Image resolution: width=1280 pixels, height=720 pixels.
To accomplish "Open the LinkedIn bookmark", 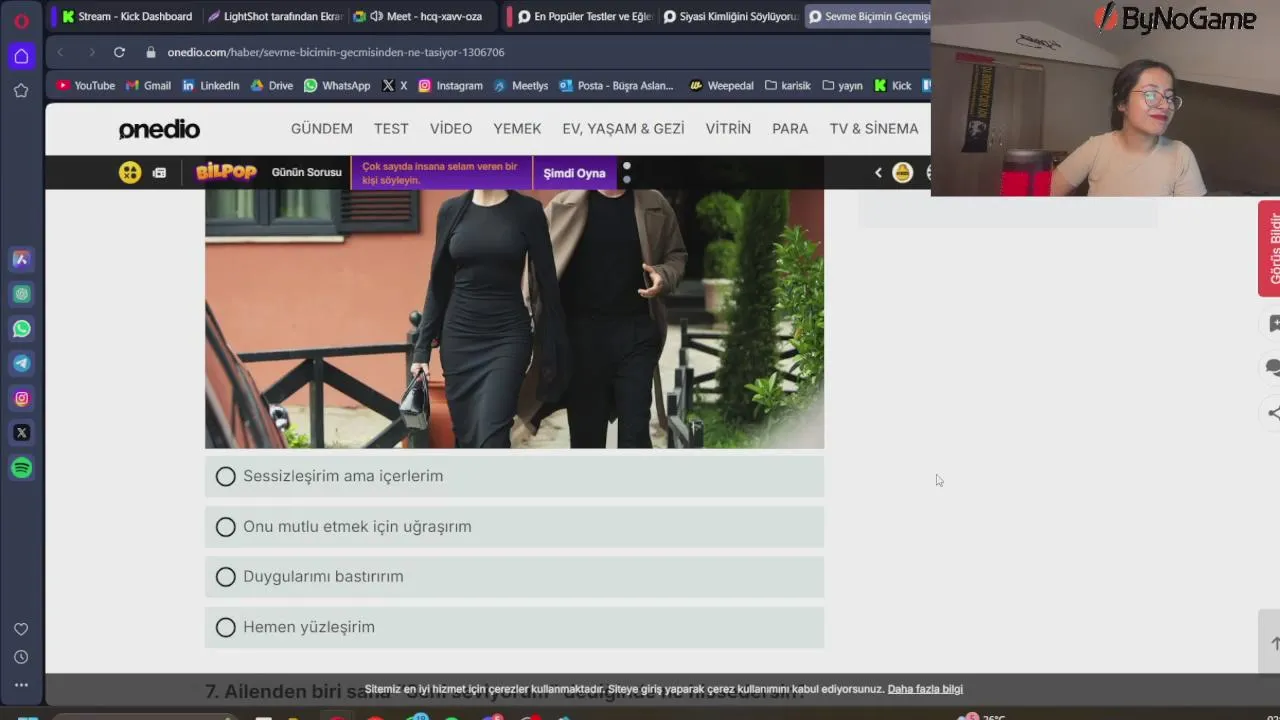I will coord(210,86).
